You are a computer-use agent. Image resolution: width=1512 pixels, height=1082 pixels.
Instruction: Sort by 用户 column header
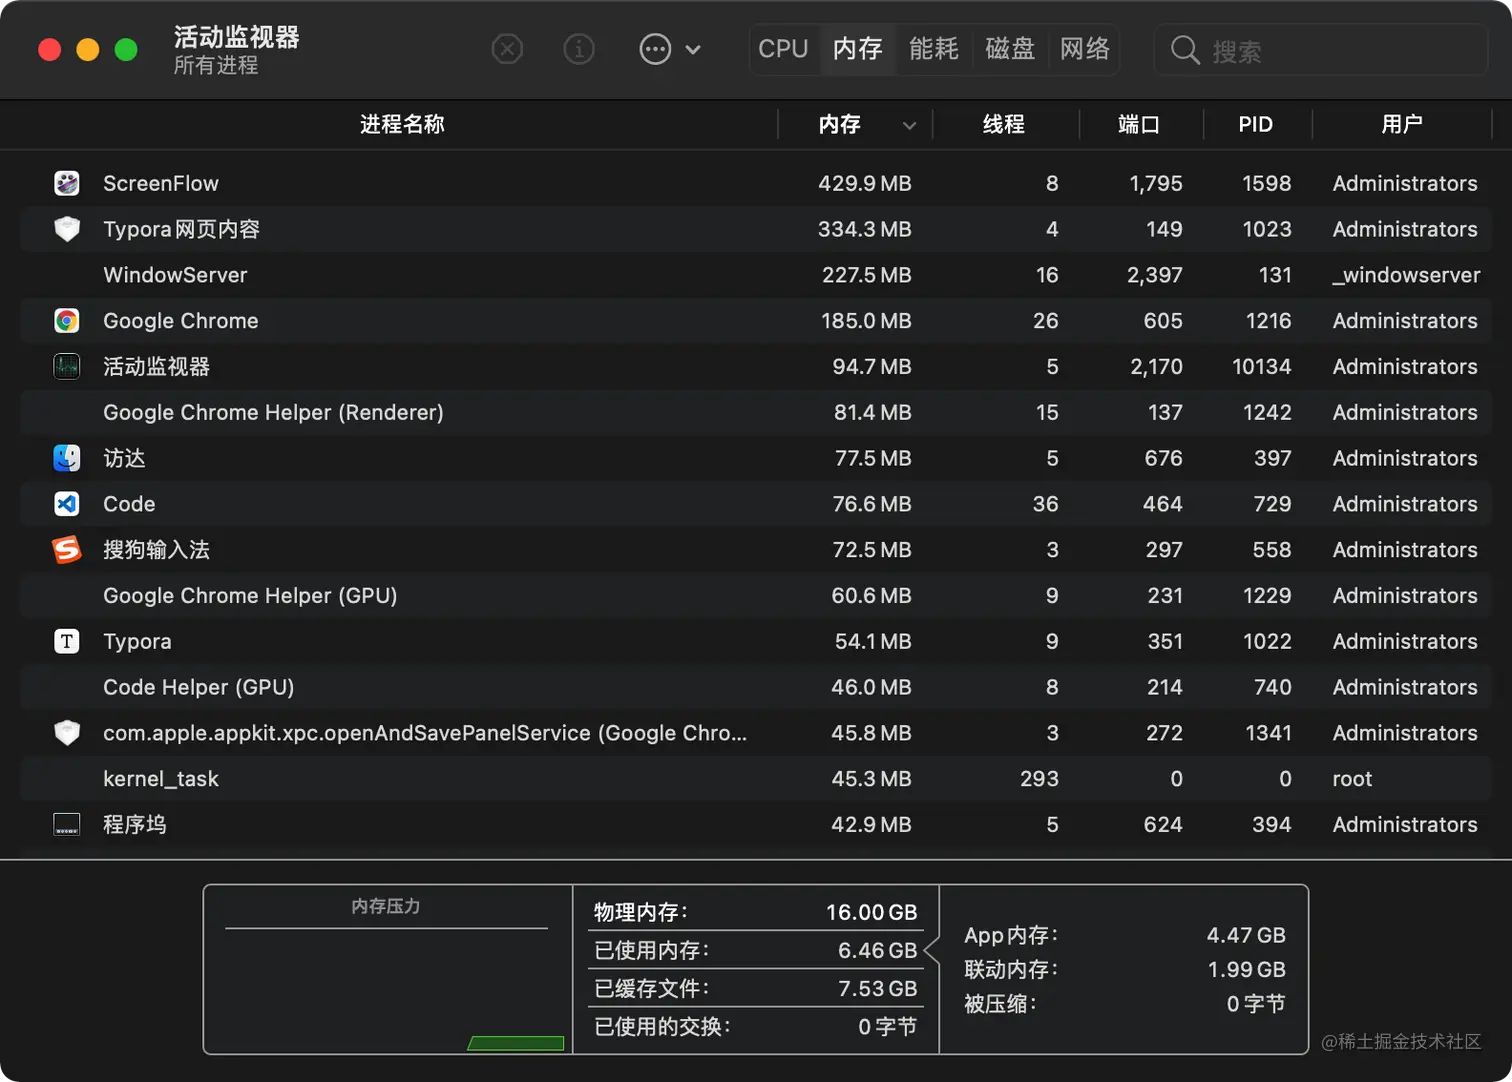pos(1401,124)
